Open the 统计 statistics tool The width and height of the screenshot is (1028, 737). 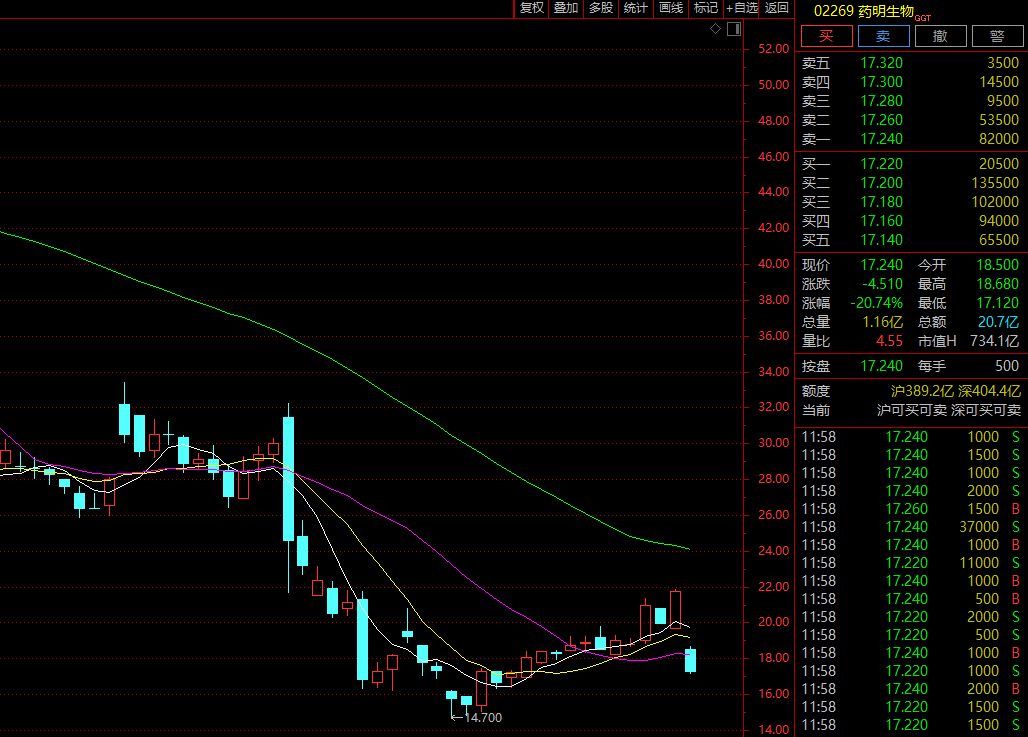coord(635,8)
